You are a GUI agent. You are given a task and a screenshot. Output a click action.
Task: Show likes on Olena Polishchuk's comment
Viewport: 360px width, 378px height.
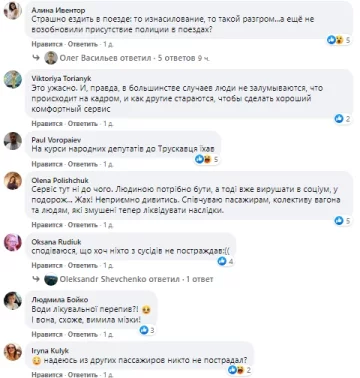[x=343, y=221]
